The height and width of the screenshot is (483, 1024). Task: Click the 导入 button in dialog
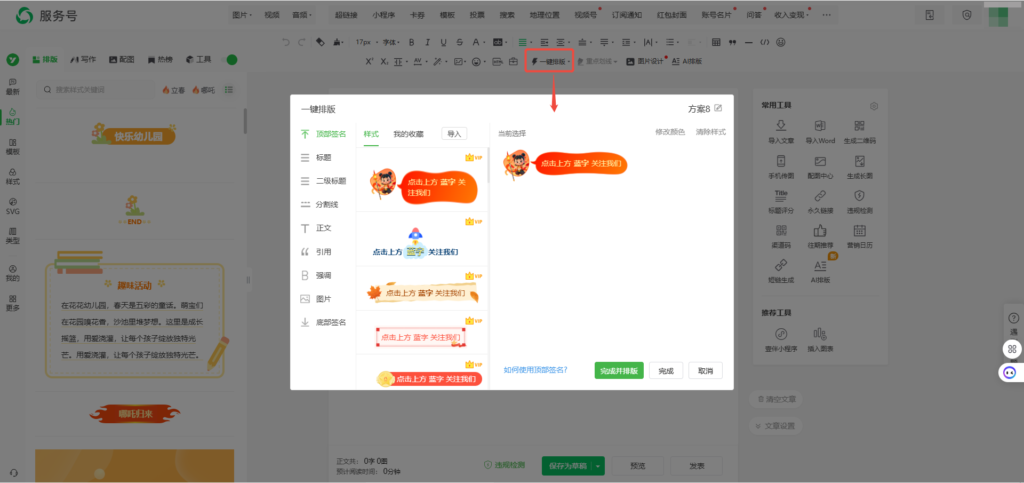coord(454,134)
